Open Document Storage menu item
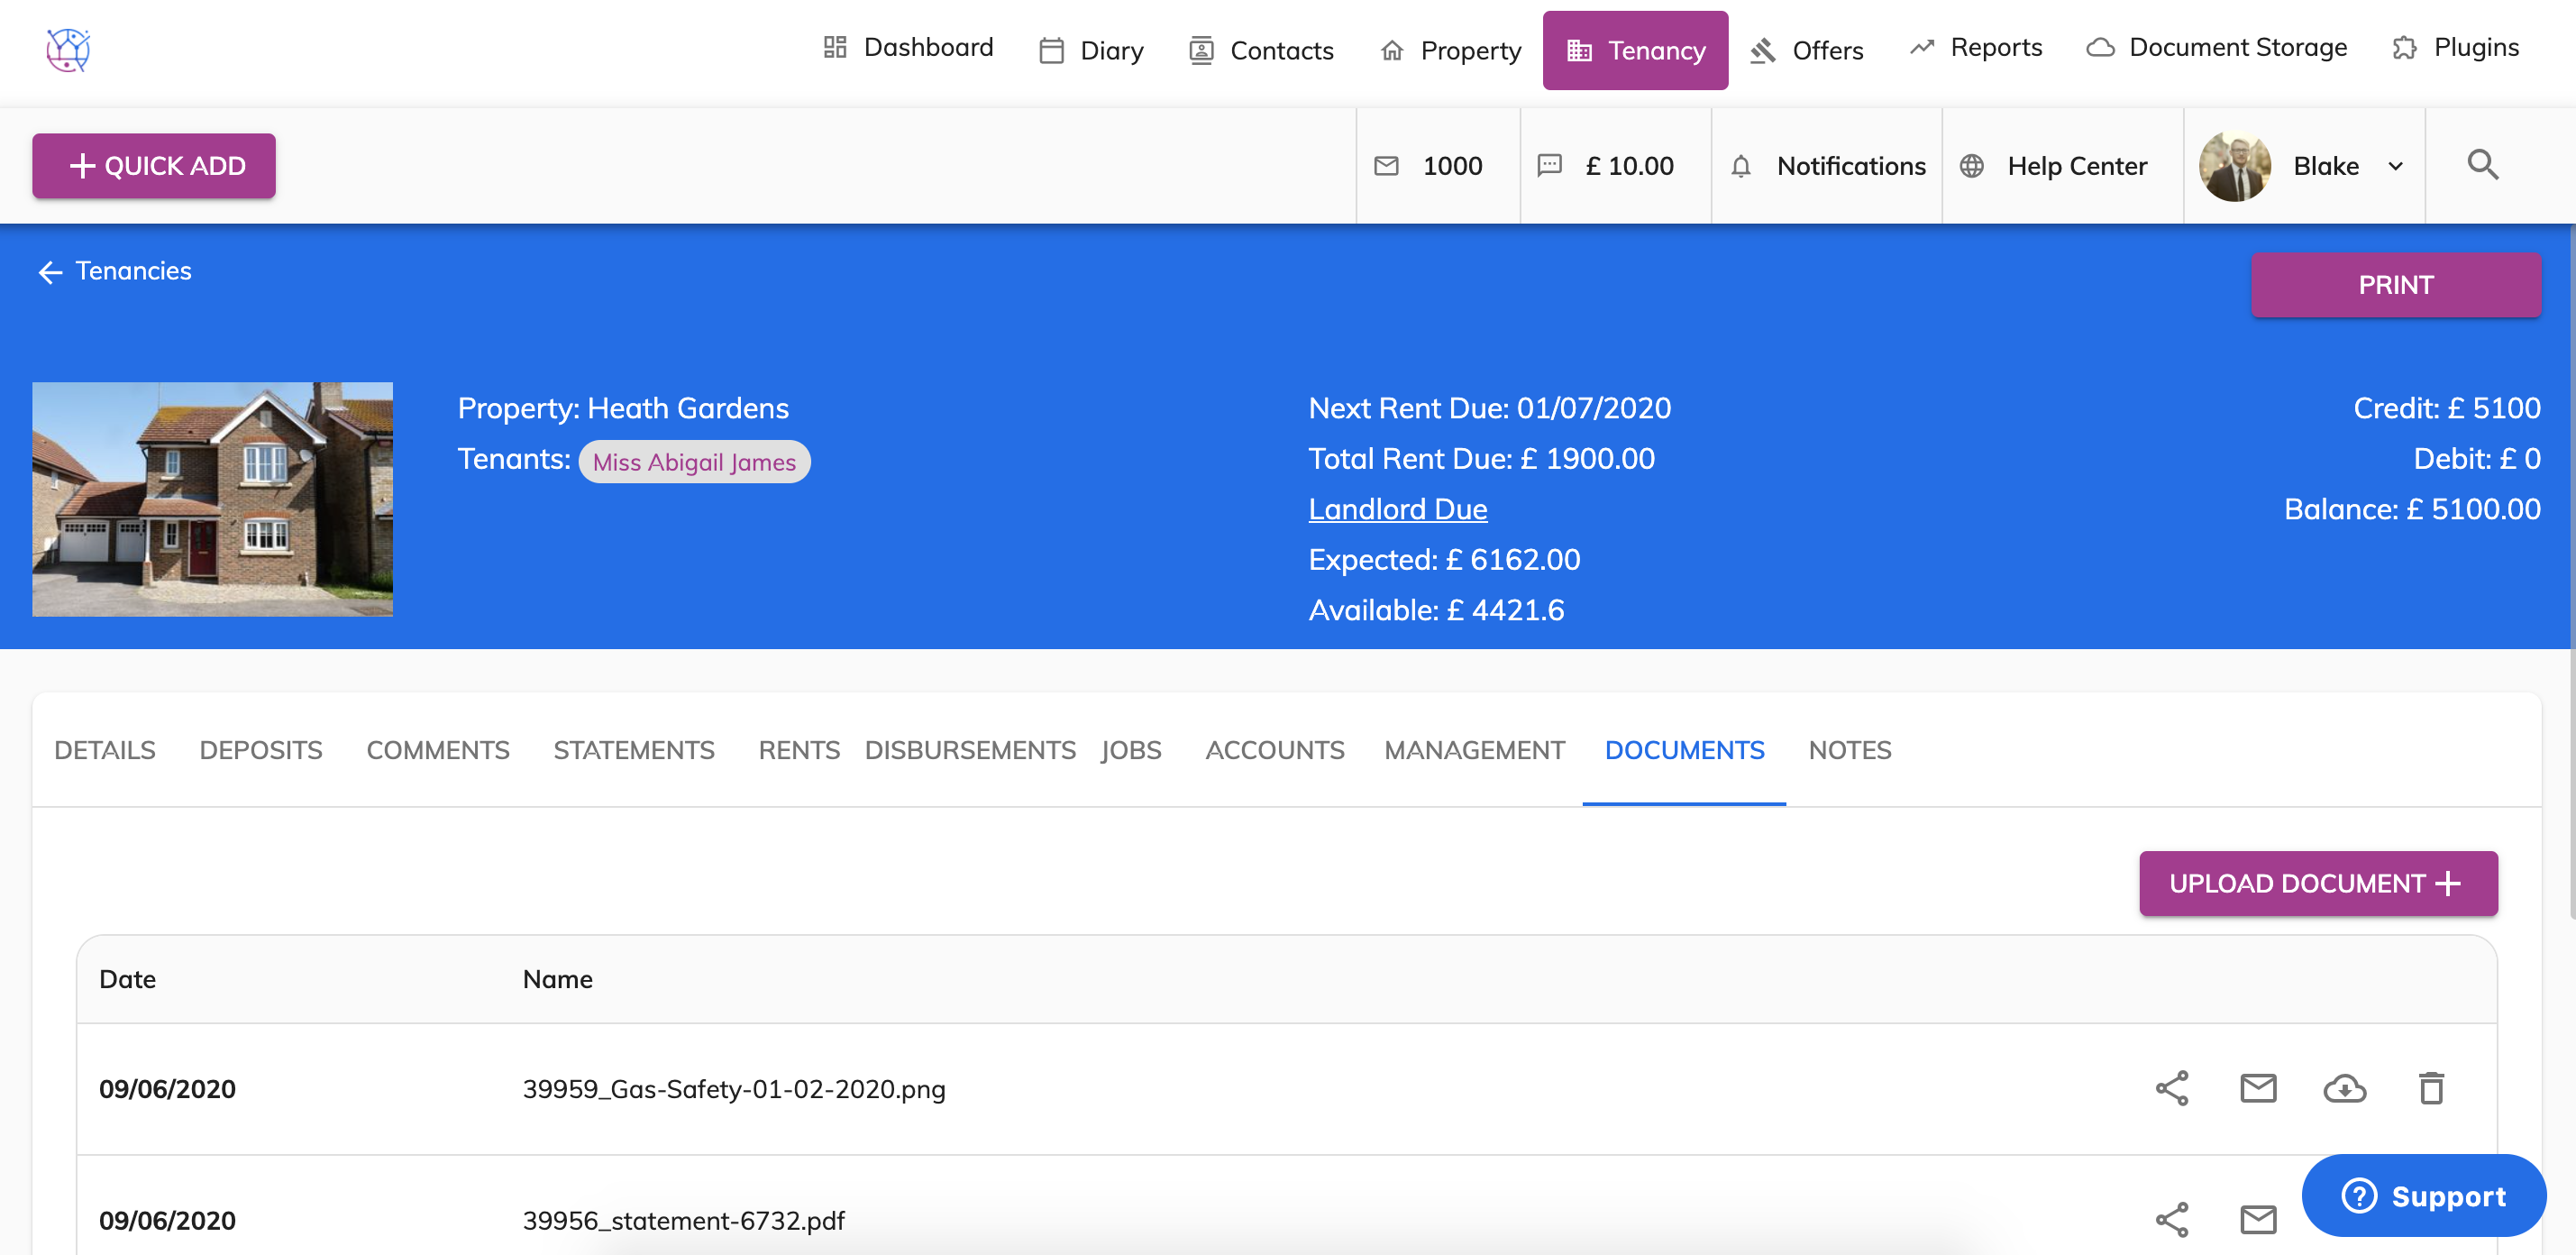The height and width of the screenshot is (1255, 2576). [2216, 48]
